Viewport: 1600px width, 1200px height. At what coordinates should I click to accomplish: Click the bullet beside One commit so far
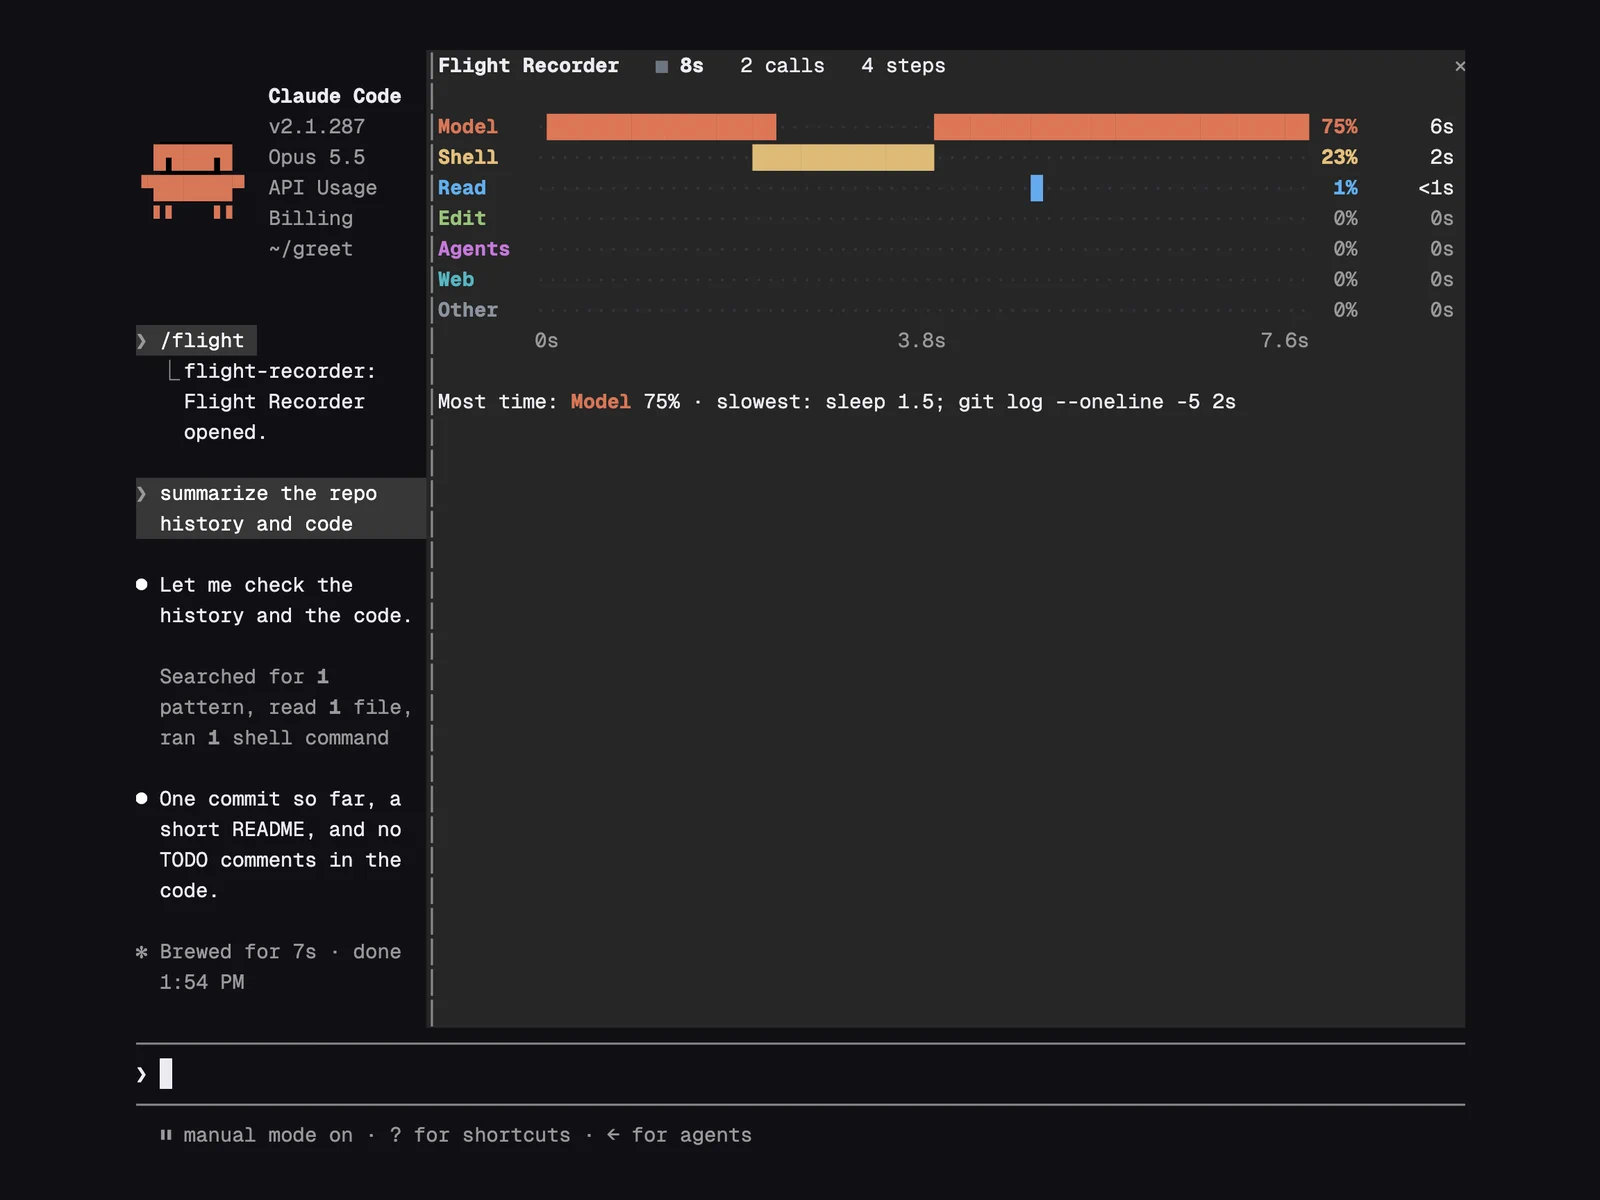(x=142, y=799)
